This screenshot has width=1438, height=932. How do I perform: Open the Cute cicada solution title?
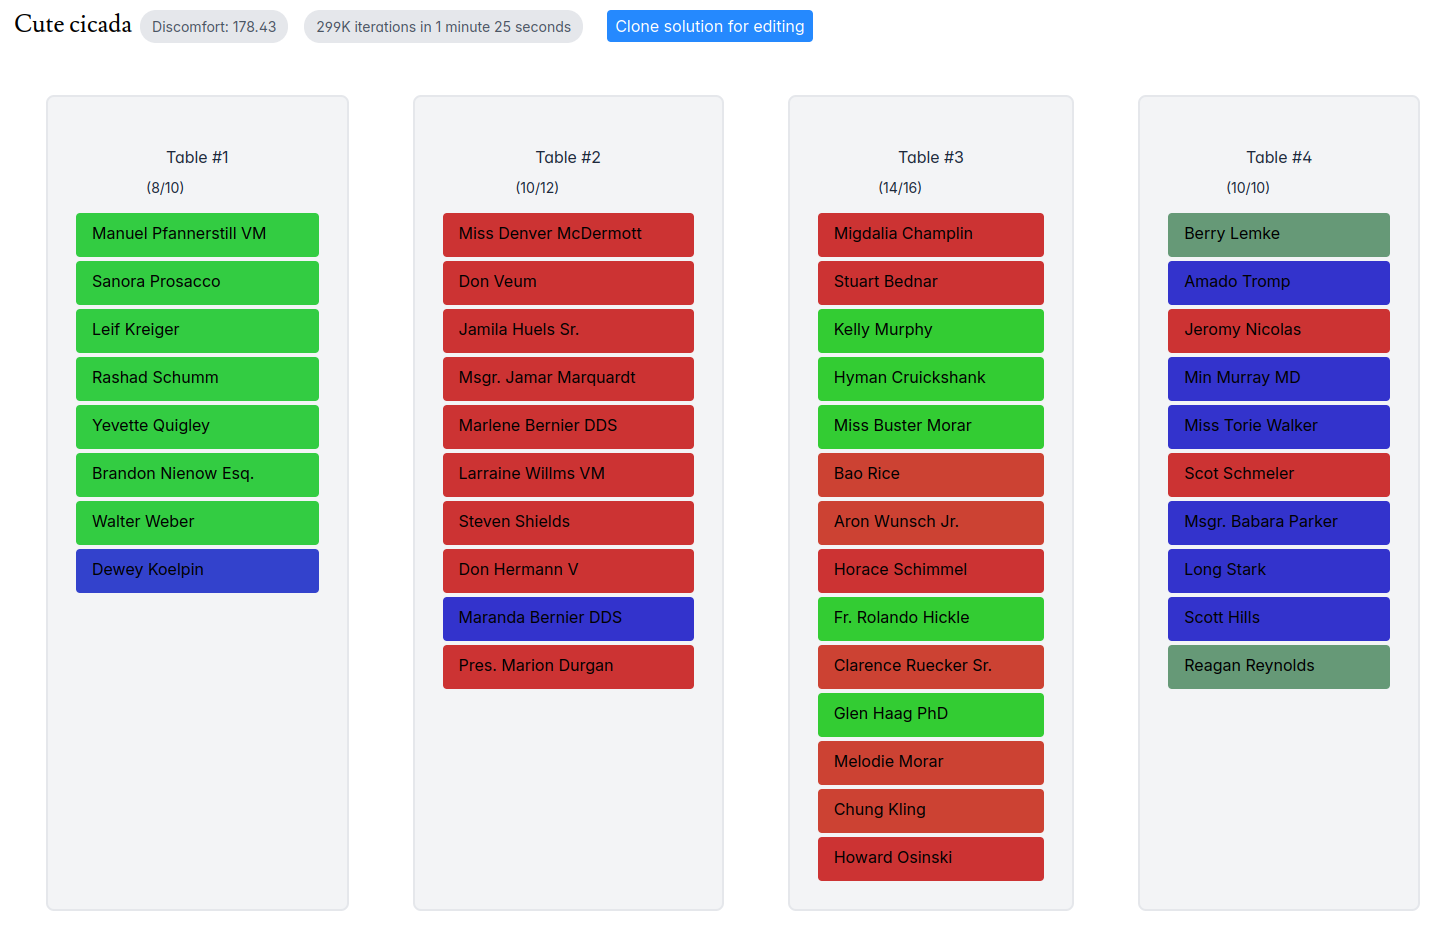pyautogui.click(x=73, y=25)
